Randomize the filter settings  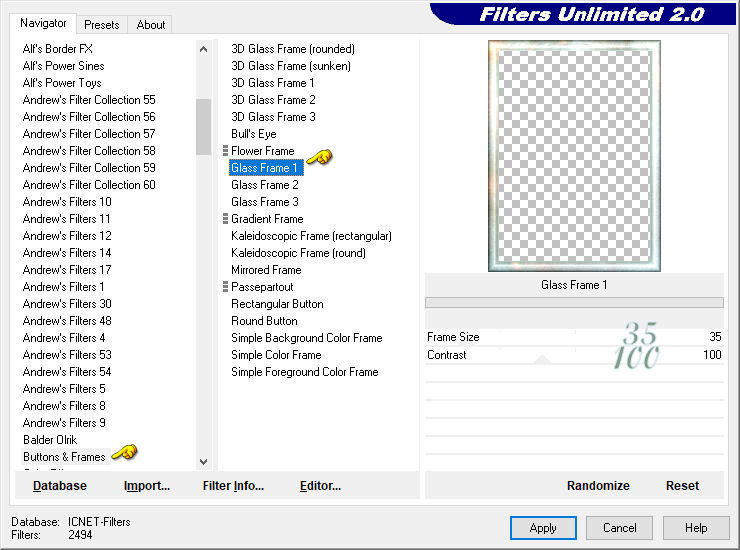(598, 485)
